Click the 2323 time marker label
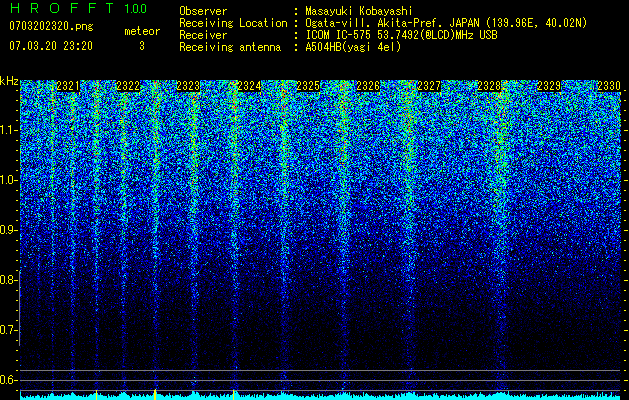Viewport: 629px width, 400px height. 188,86
